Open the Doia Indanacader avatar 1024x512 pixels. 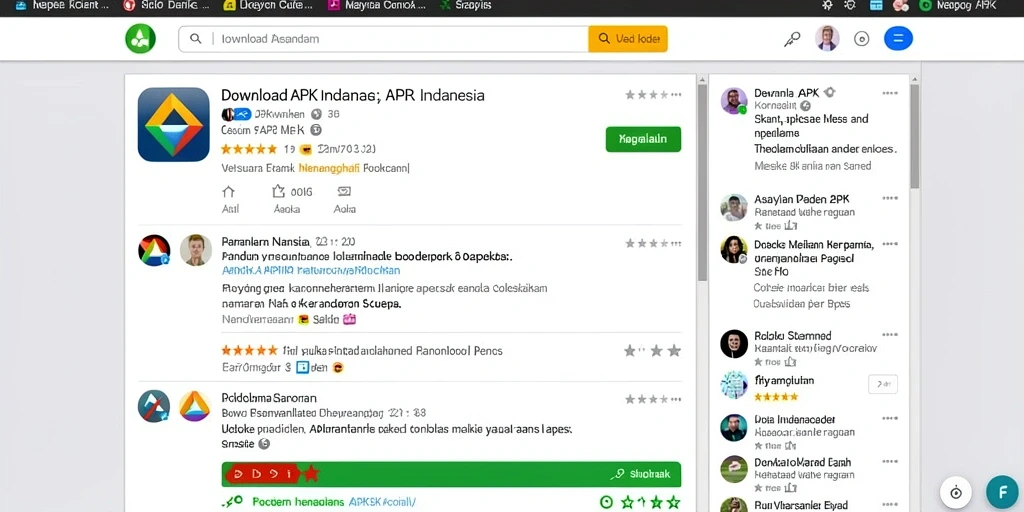(x=734, y=428)
